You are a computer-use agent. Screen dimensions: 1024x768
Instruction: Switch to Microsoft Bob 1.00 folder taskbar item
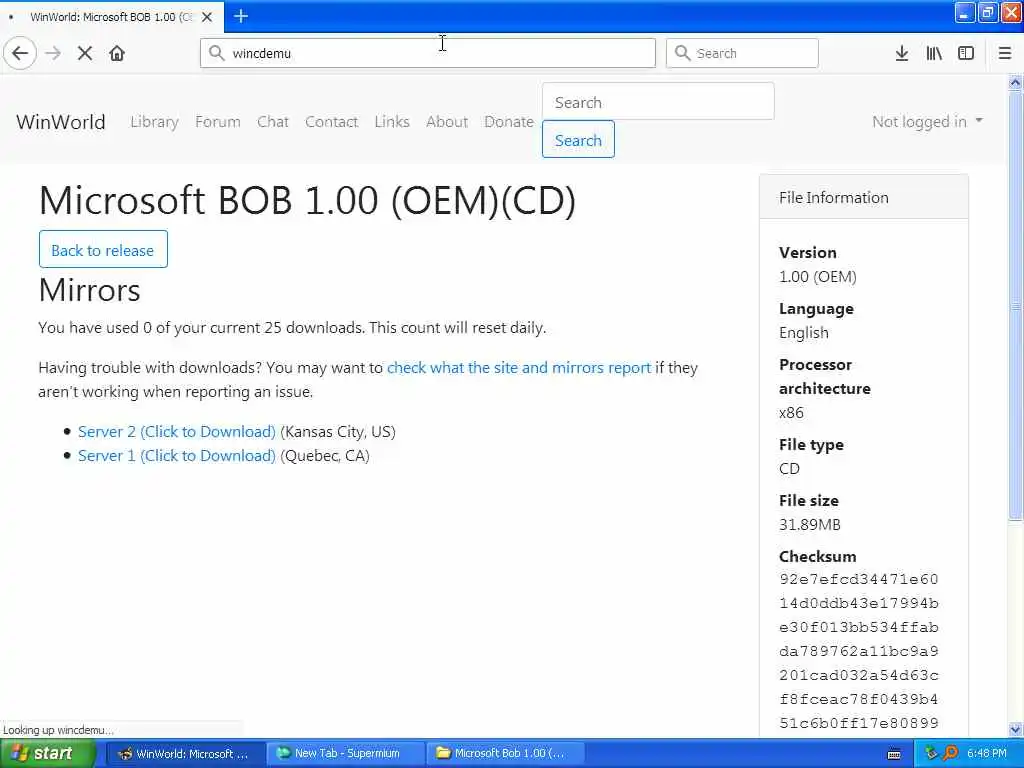pyautogui.click(x=506, y=753)
